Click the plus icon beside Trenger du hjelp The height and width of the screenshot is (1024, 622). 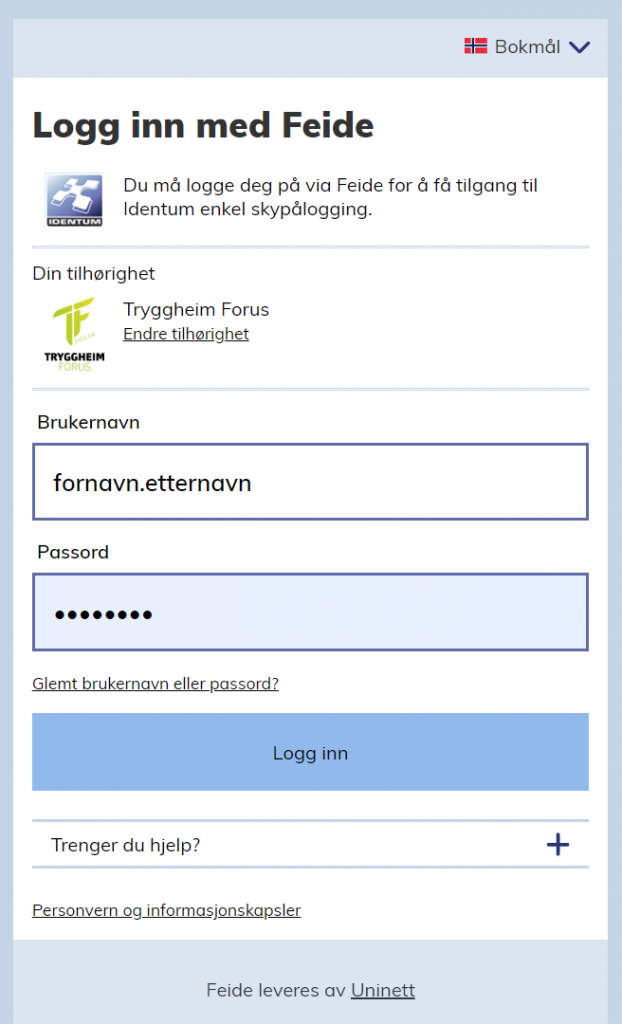(557, 845)
